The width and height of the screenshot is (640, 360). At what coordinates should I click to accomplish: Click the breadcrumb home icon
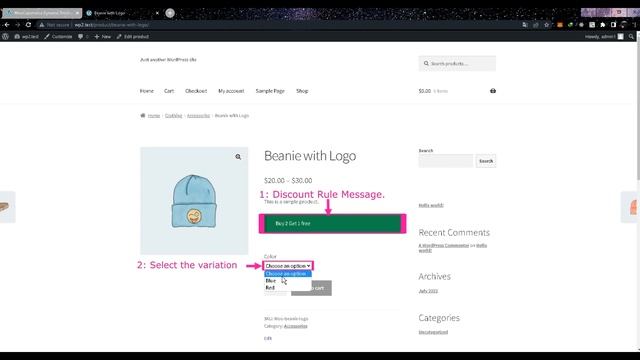click(142, 116)
